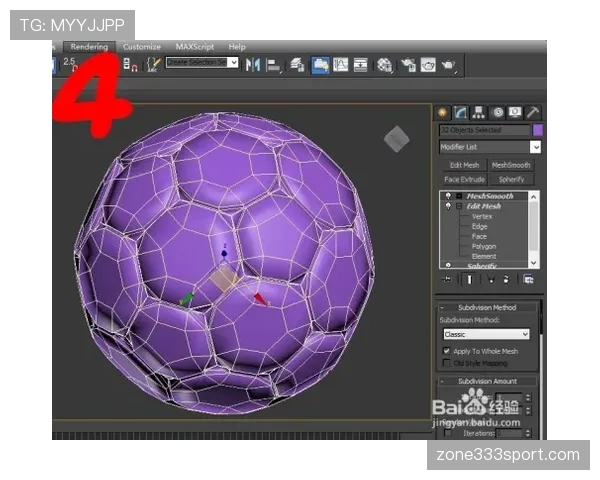Open the Help menu
600x480 pixels.
click(x=237, y=47)
